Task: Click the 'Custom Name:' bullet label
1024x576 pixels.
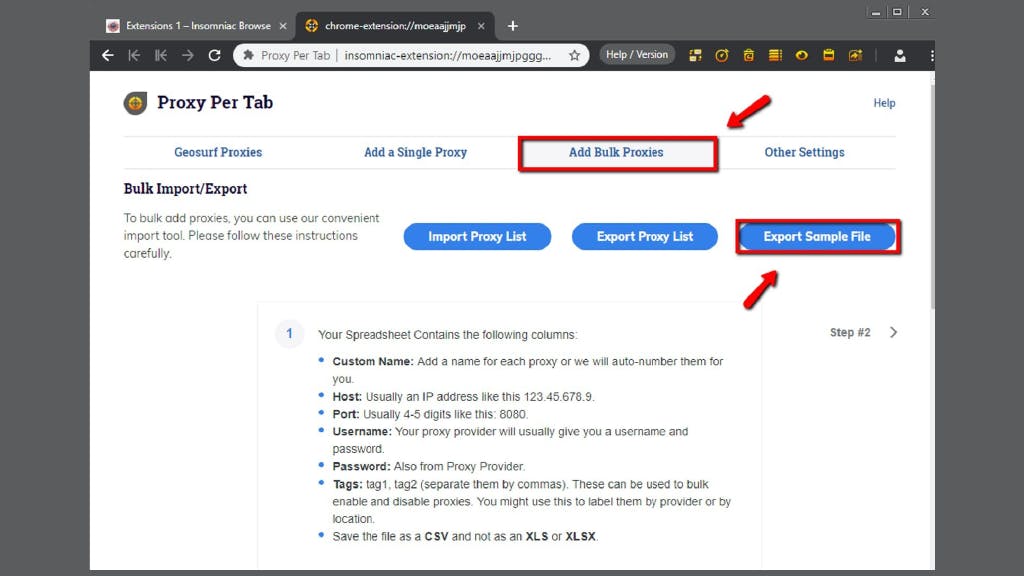Action: [x=373, y=361]
